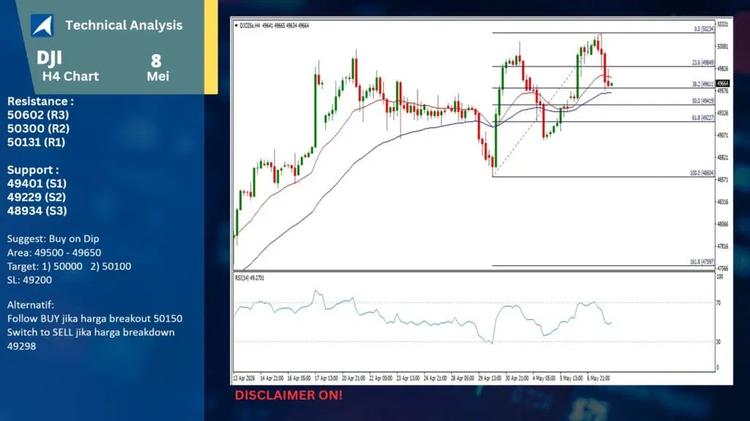Click the Area: 49500 - 49650 line

click(x=54, y=253)
